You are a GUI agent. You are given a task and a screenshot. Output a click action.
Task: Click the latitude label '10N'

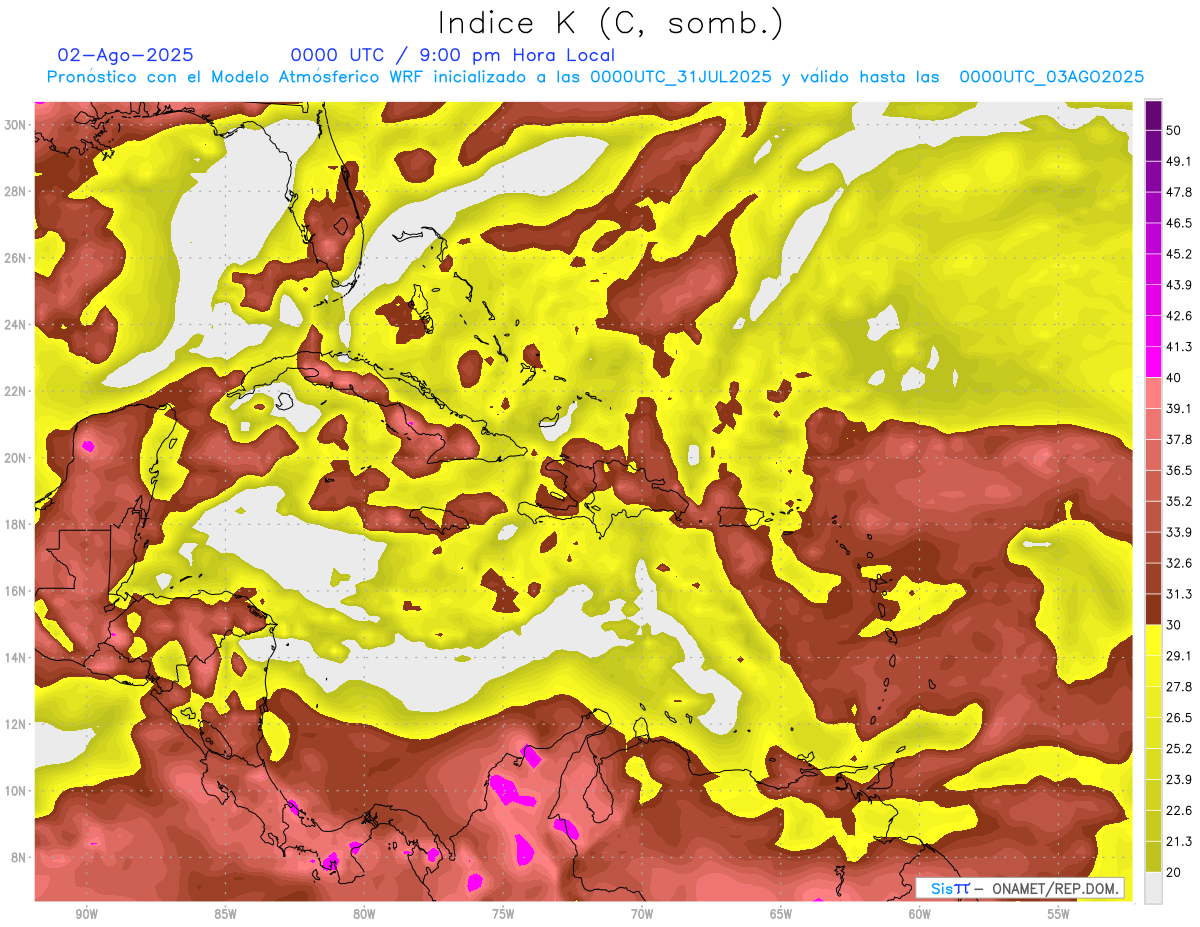[16, 790]
